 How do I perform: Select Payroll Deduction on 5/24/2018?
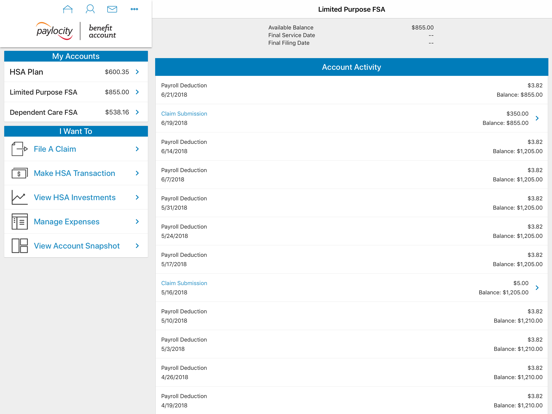(x=351, y=231)
